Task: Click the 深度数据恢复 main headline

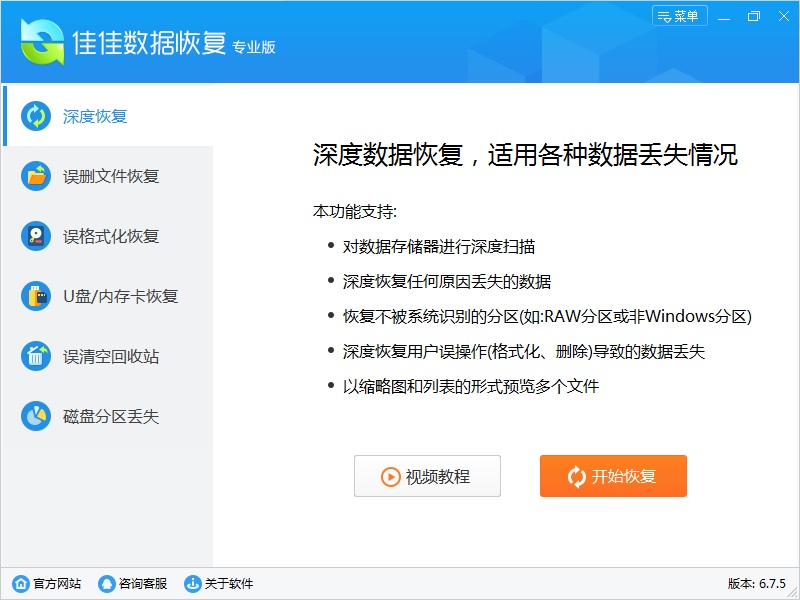Action: 526,155
